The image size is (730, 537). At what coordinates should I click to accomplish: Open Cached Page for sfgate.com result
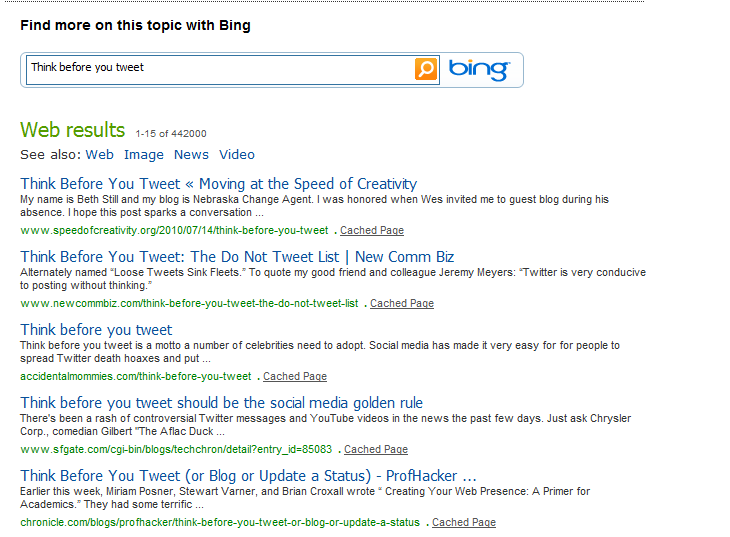[376, 449]
